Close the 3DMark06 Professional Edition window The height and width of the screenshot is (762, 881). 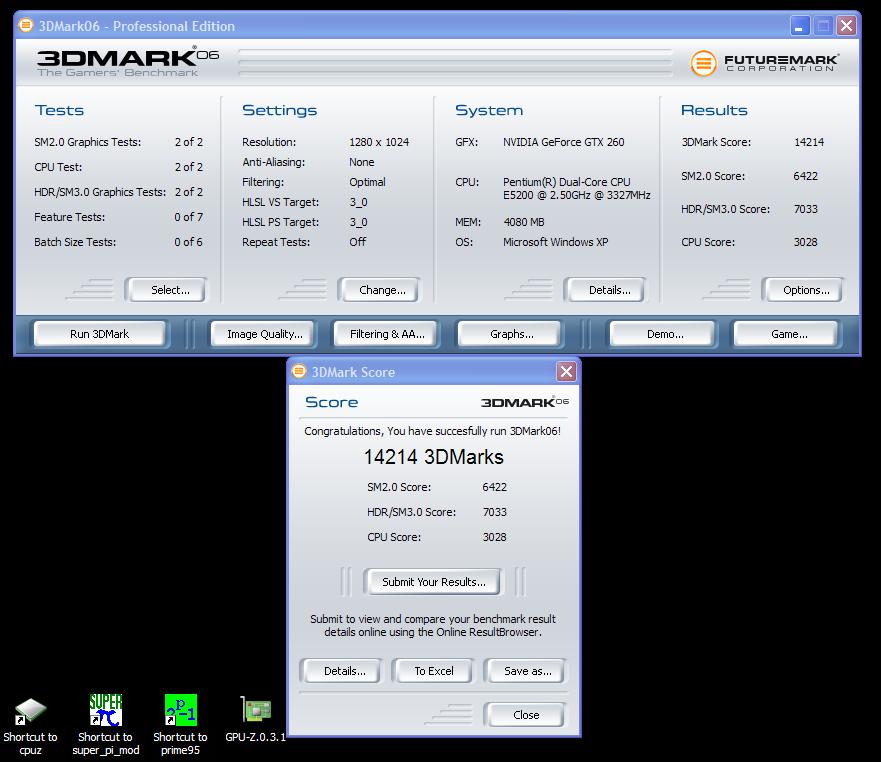(x=846, y=25)
